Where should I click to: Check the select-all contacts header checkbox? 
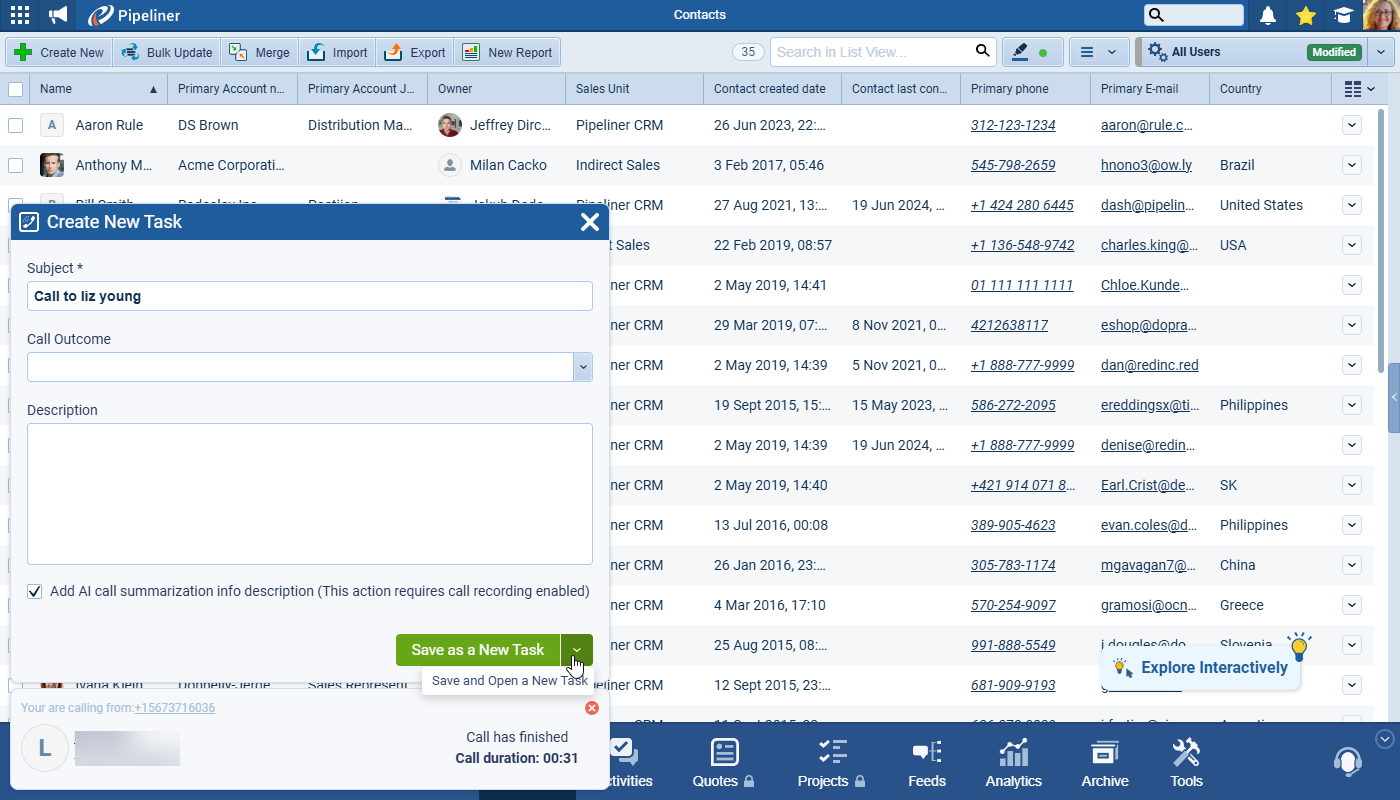15,89
